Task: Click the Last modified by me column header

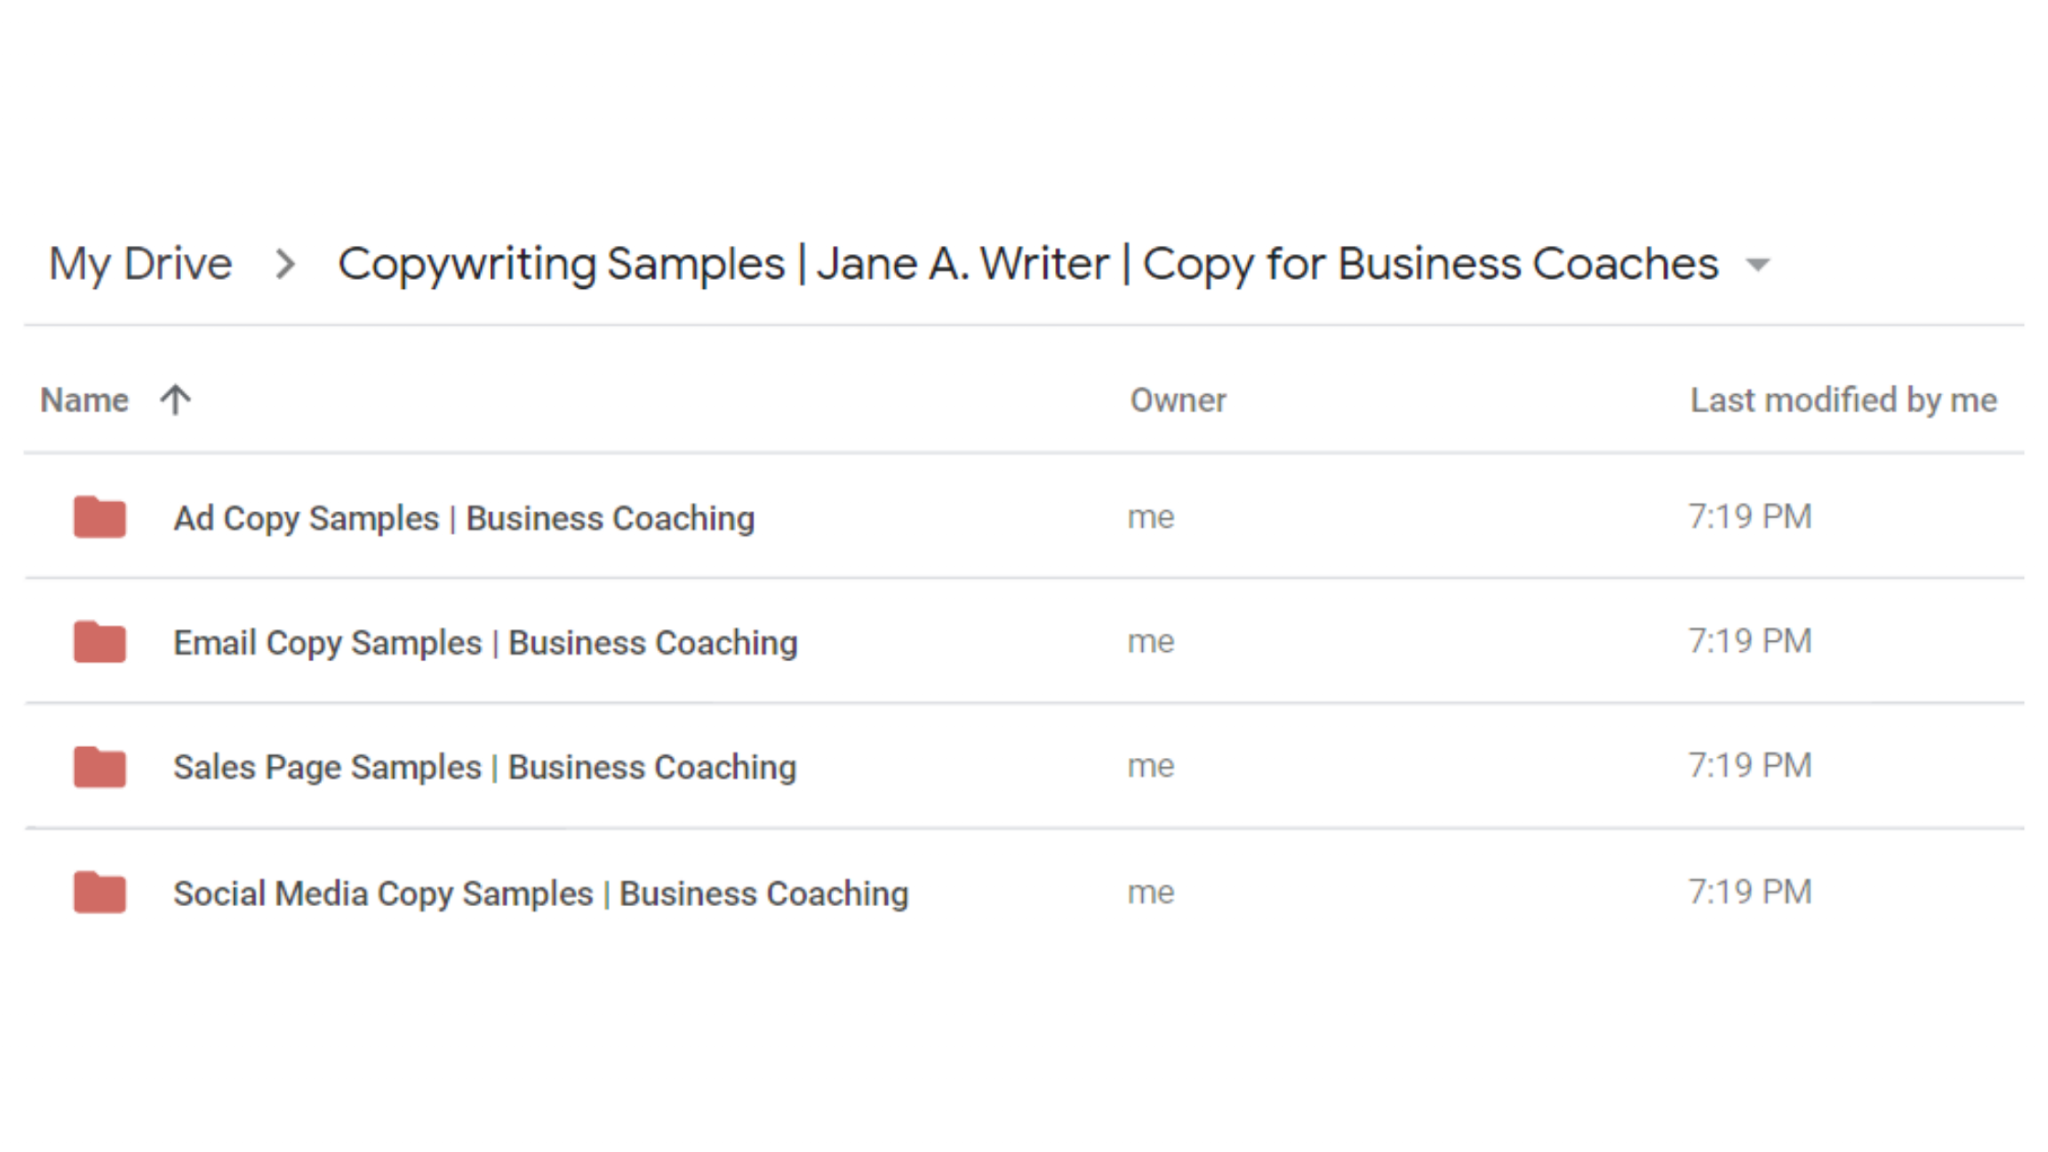Action: pos(1843,399)
